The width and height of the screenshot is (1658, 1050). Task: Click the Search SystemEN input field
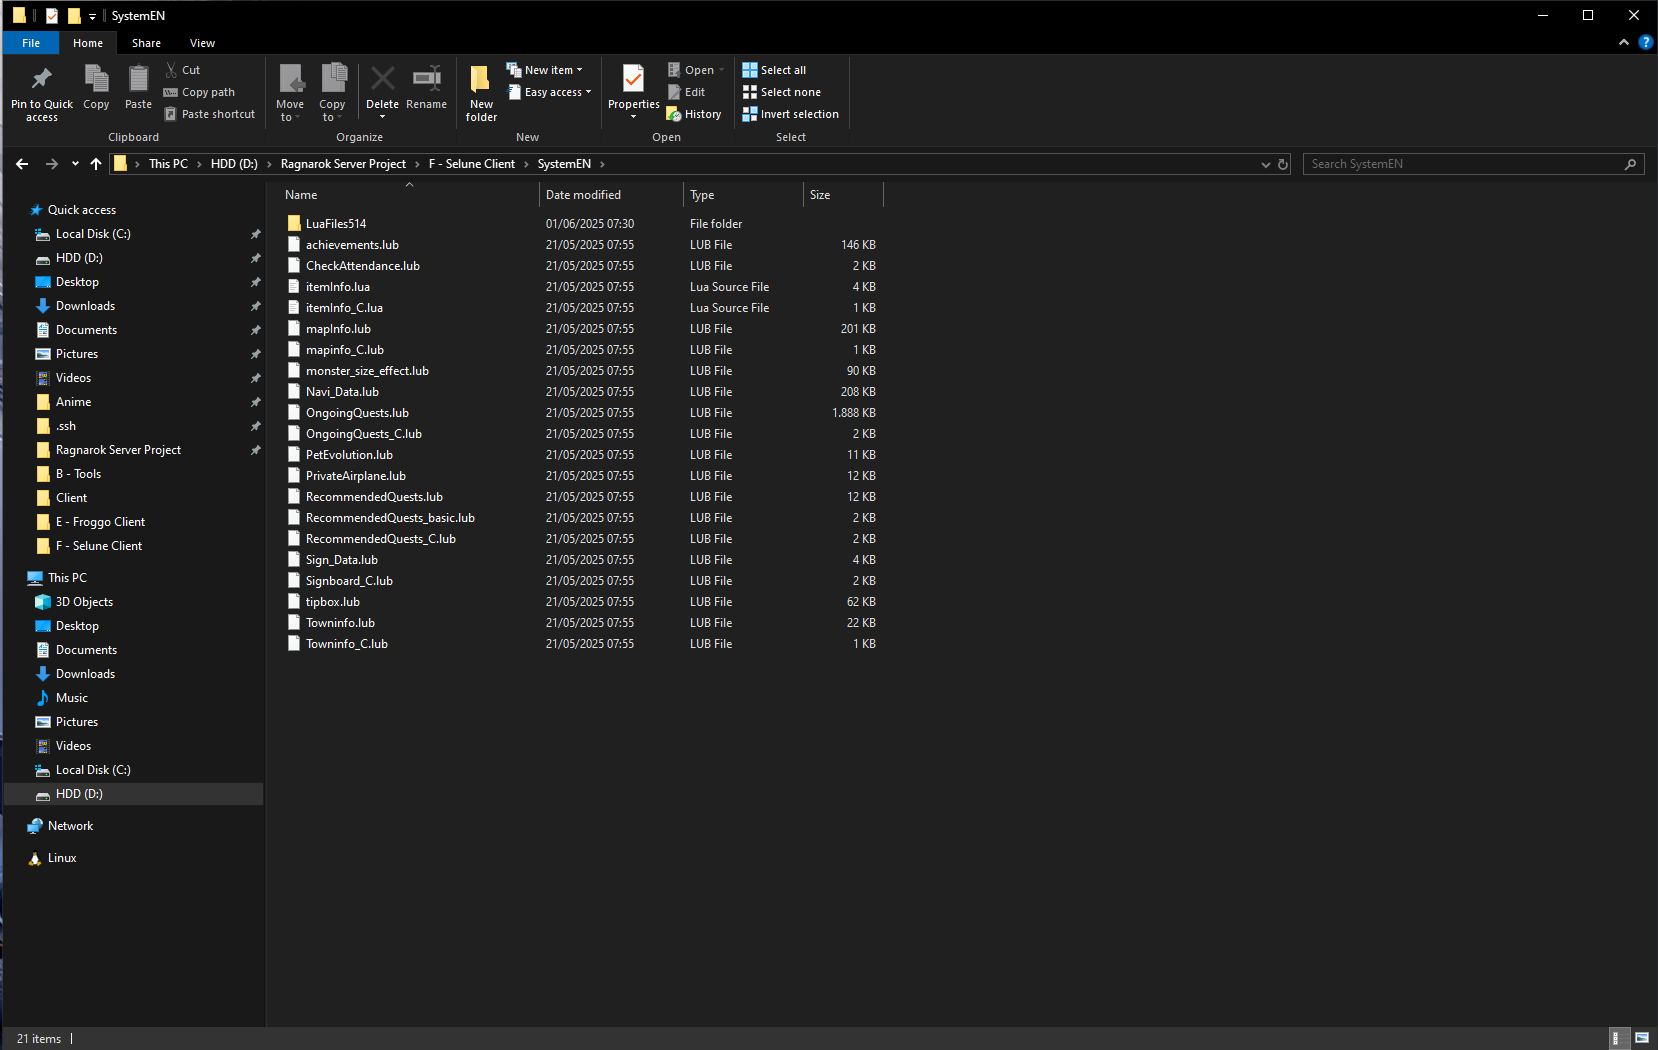pos(1465,164)
